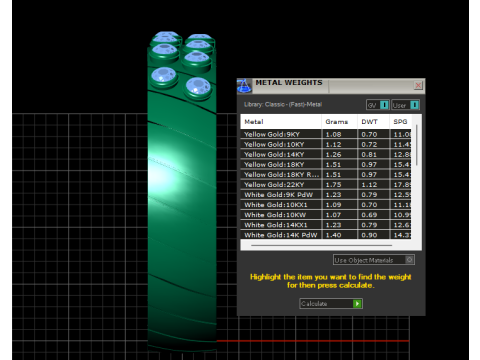Toggle the GV library switch
Image resolution: width=480 pixels, height=360 pixels.
pyautogui.click(x=378, y=105)
